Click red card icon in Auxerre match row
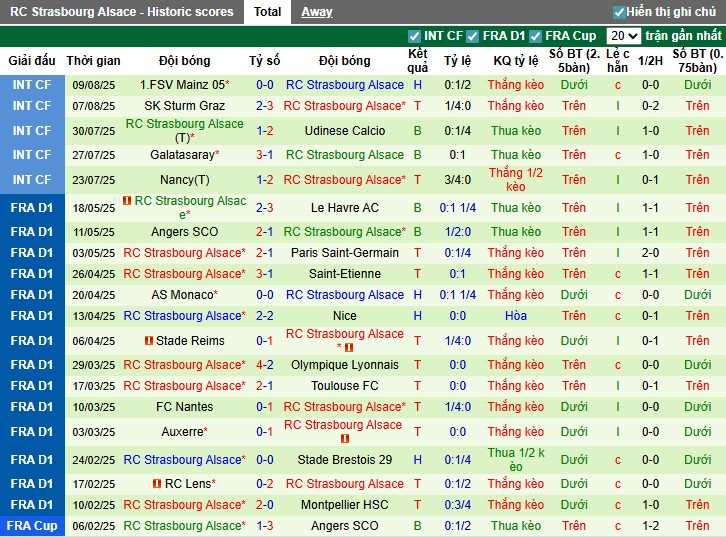Viewport: 726px width, 537px height. [344, 438]
